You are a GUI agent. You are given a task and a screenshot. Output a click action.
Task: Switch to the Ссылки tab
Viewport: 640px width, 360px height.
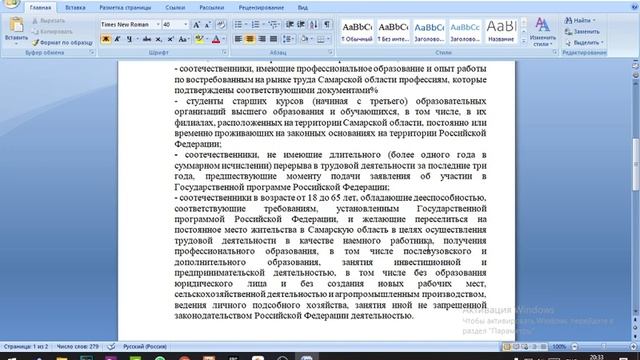[175, 8]
